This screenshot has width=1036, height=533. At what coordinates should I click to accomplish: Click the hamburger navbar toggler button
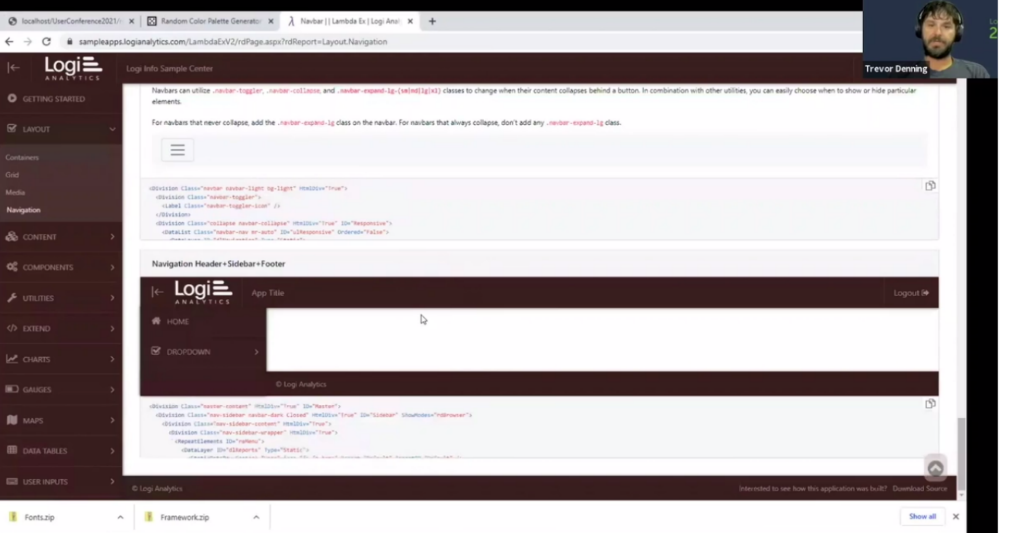click(178, 150)
